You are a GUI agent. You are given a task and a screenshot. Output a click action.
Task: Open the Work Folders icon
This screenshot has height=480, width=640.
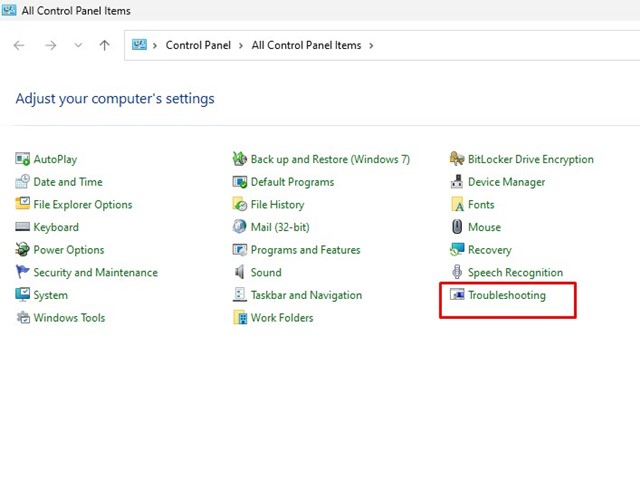point(240,318)
